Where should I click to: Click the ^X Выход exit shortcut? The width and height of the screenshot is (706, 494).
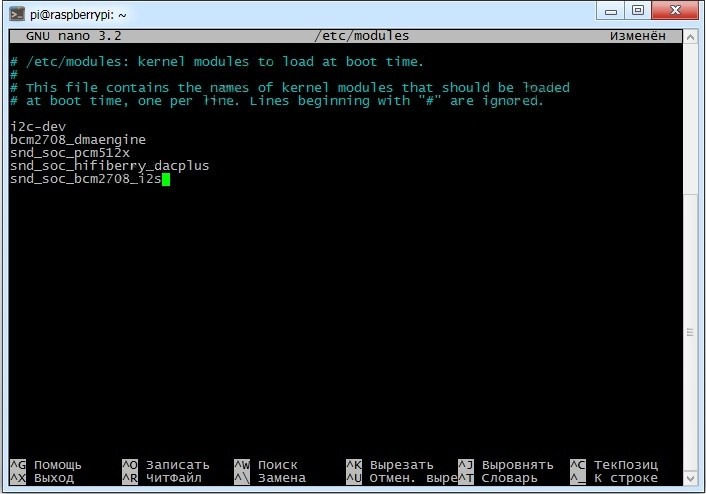point(42,478)
